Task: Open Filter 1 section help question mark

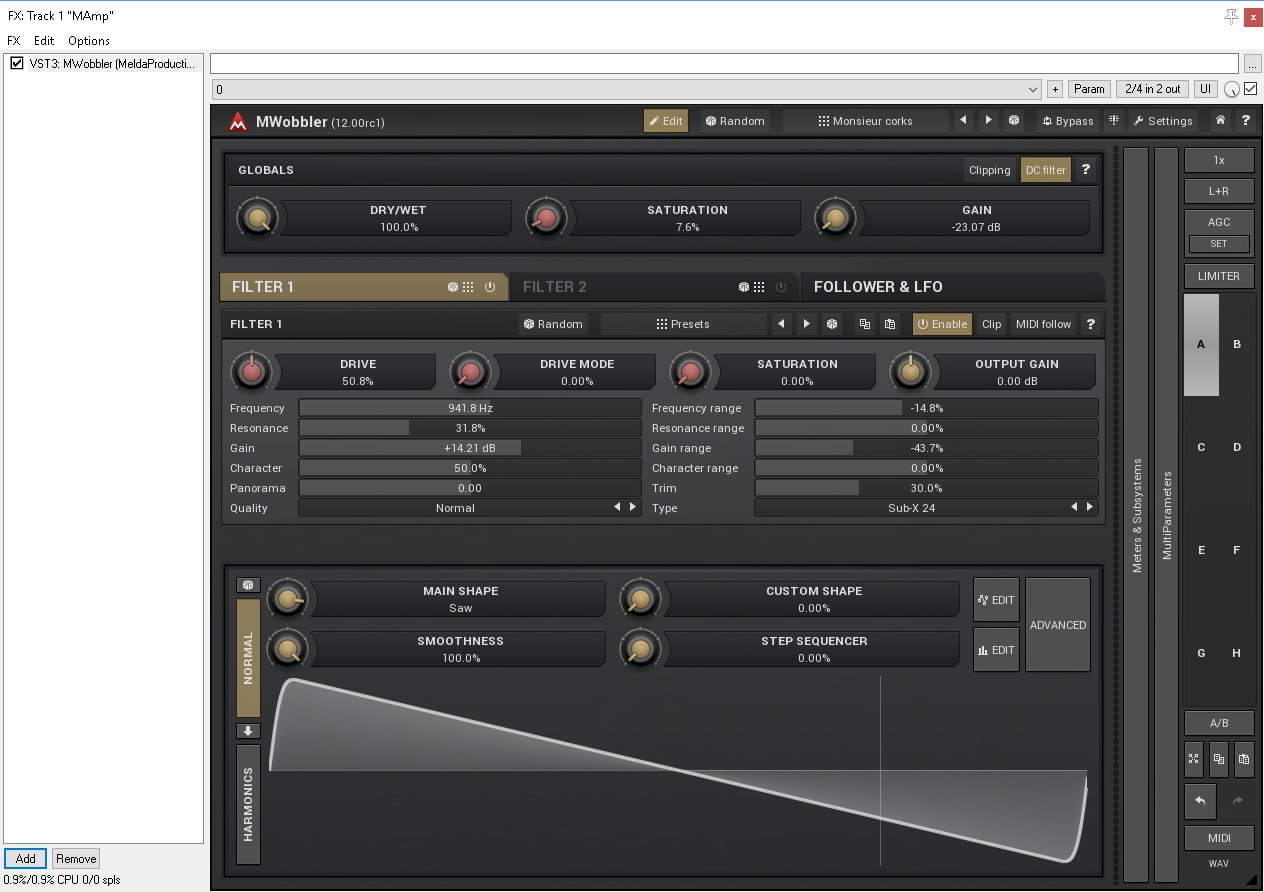Action: click(1090, 324)
